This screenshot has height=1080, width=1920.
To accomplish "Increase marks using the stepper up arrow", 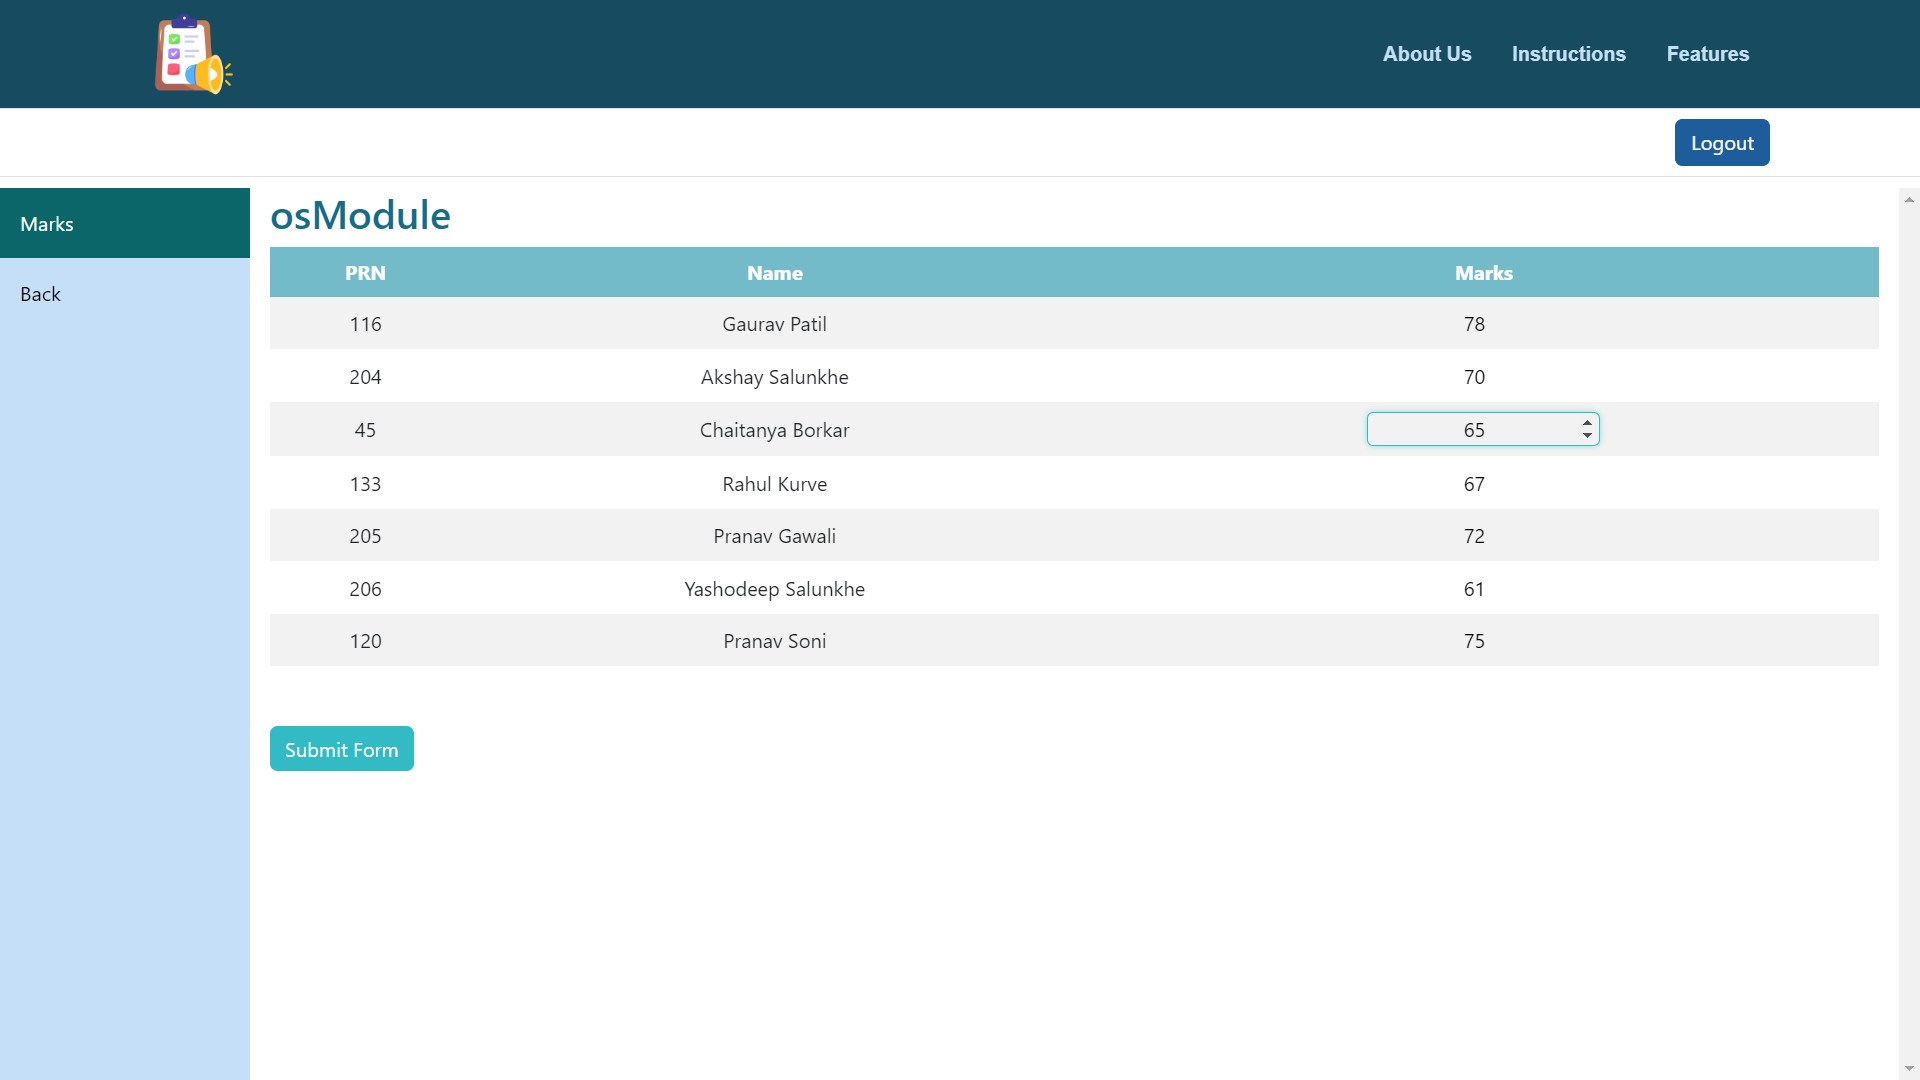I will (x=1587, y=423).
